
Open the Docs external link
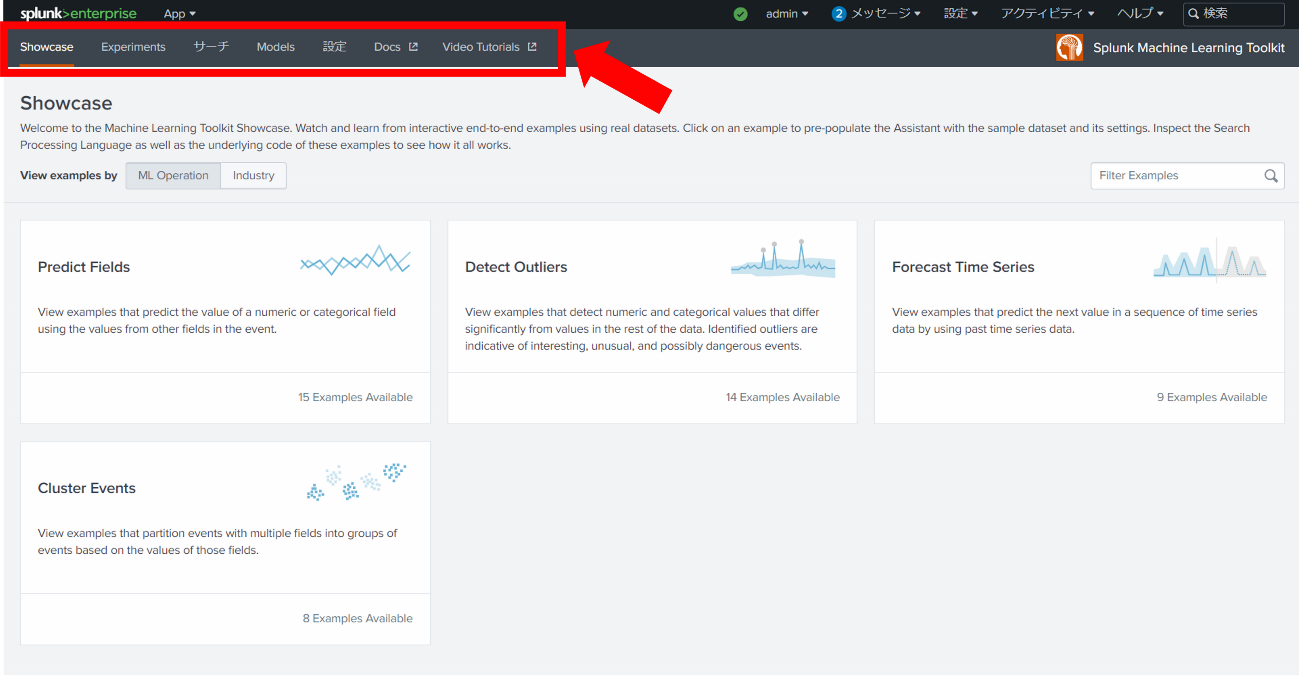click(395, 47)
